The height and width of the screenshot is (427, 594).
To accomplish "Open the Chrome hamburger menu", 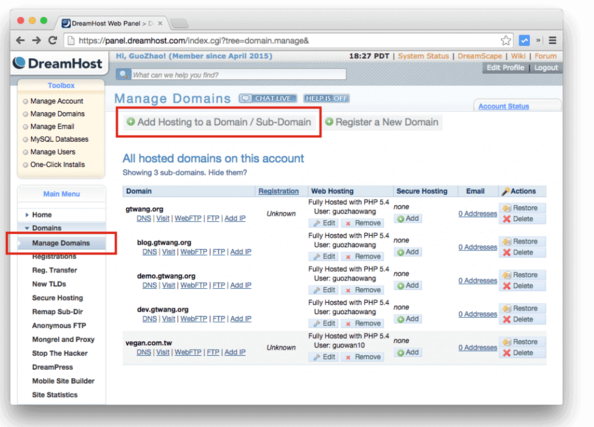I will click(553, 40).
